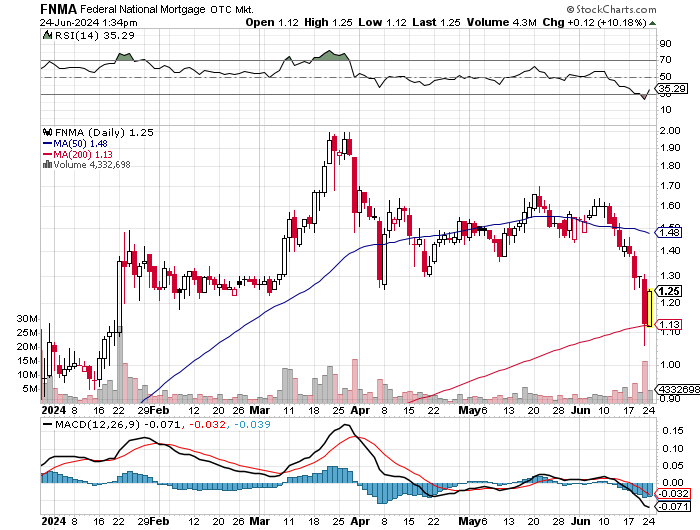
Task: Click the MACD black line legend marker
Action: (47, 424)
